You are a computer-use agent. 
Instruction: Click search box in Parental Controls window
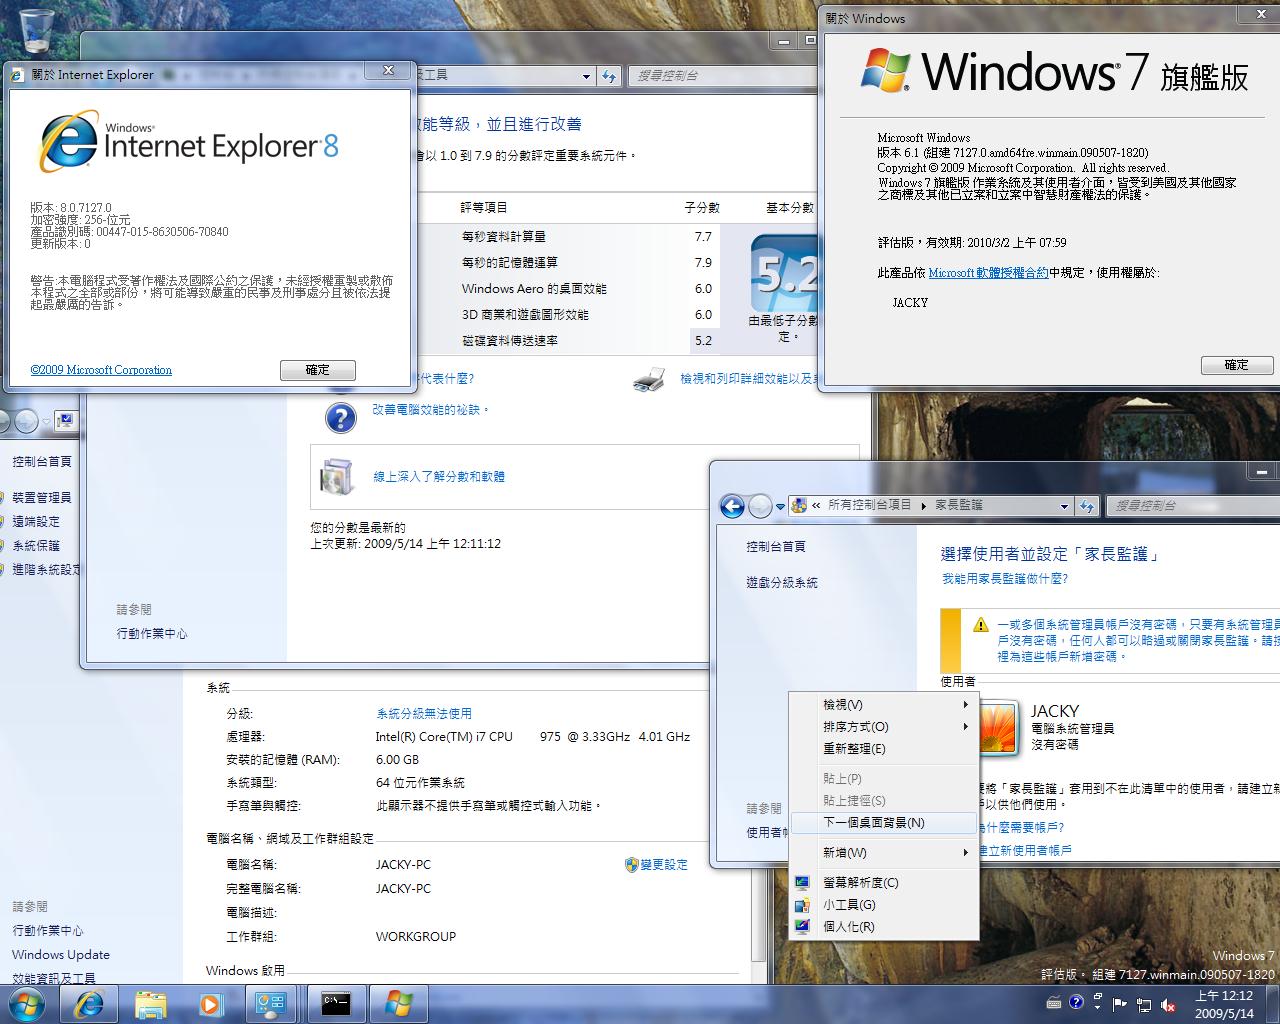point(1193,506)
